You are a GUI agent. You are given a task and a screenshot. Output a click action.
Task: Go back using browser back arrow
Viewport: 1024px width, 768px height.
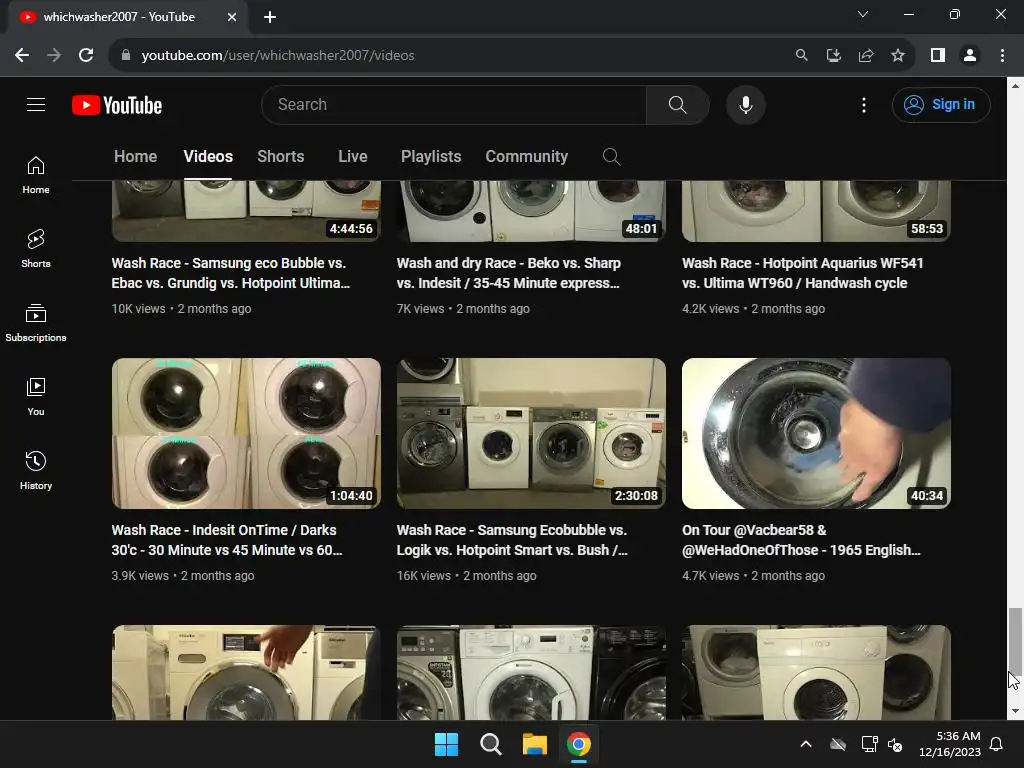[x=22, y=56]
